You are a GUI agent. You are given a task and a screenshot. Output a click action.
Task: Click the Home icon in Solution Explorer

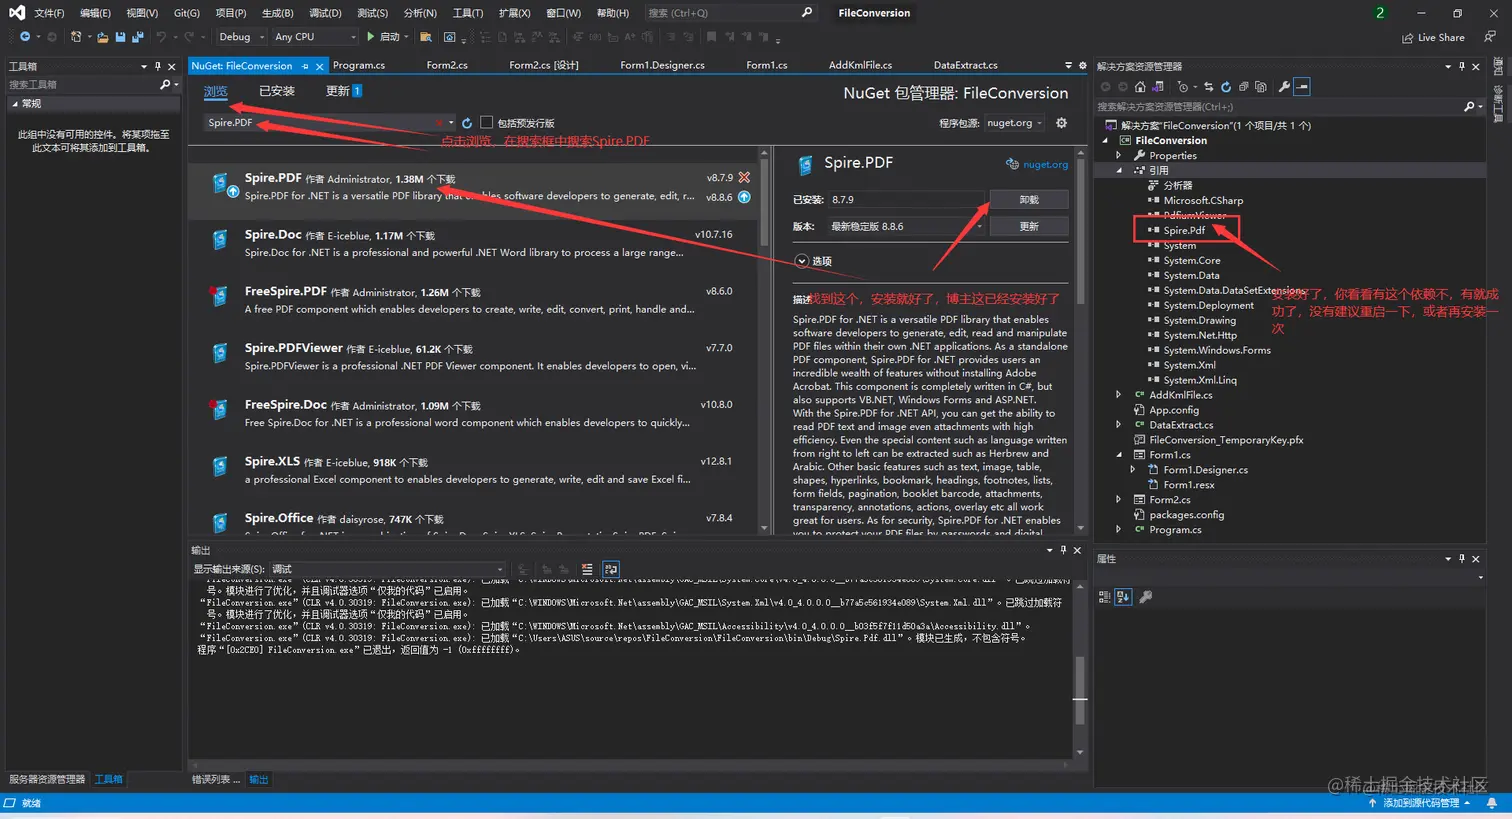(x=1140, y=87)
